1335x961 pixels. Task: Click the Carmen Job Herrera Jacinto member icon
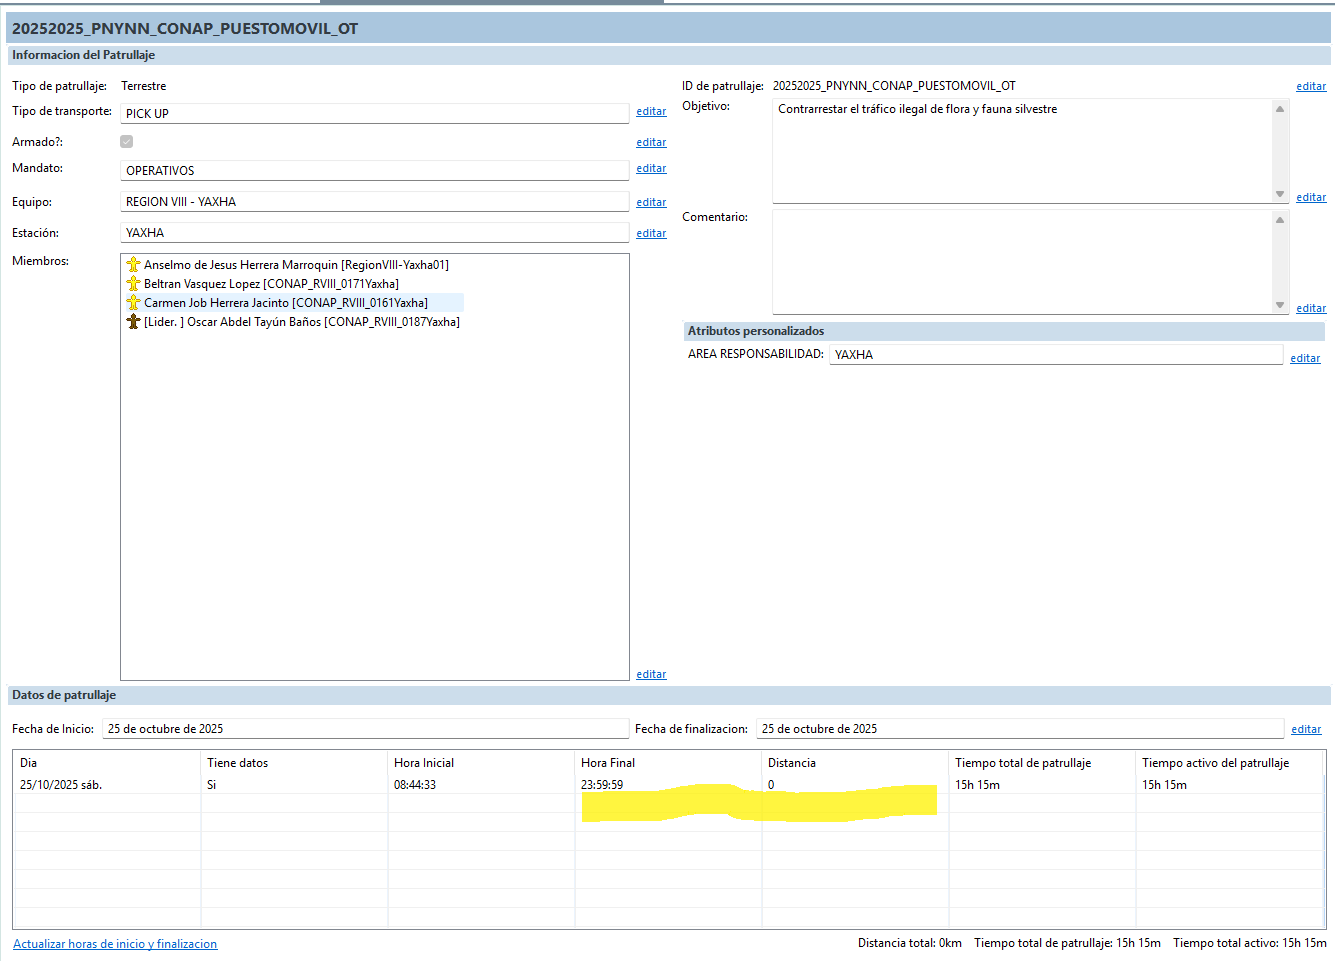(133, 303)
